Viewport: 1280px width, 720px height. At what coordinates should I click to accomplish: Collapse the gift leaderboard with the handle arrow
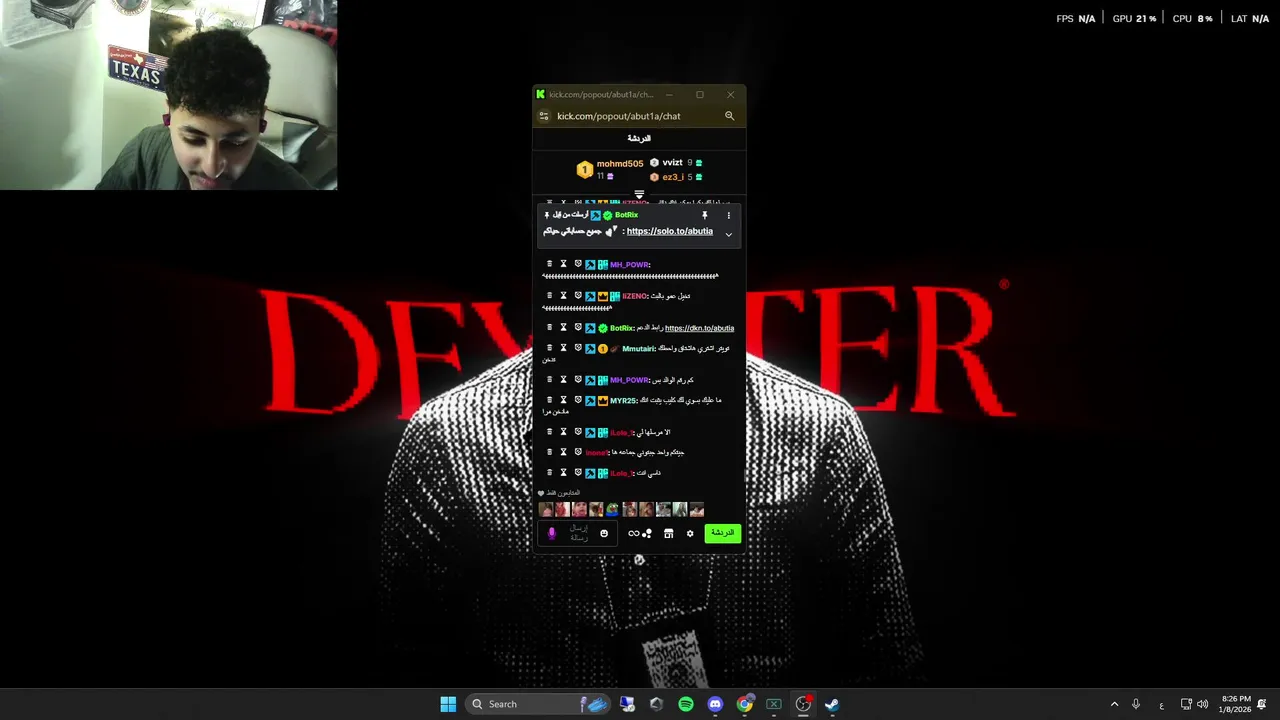pos(639,194)
